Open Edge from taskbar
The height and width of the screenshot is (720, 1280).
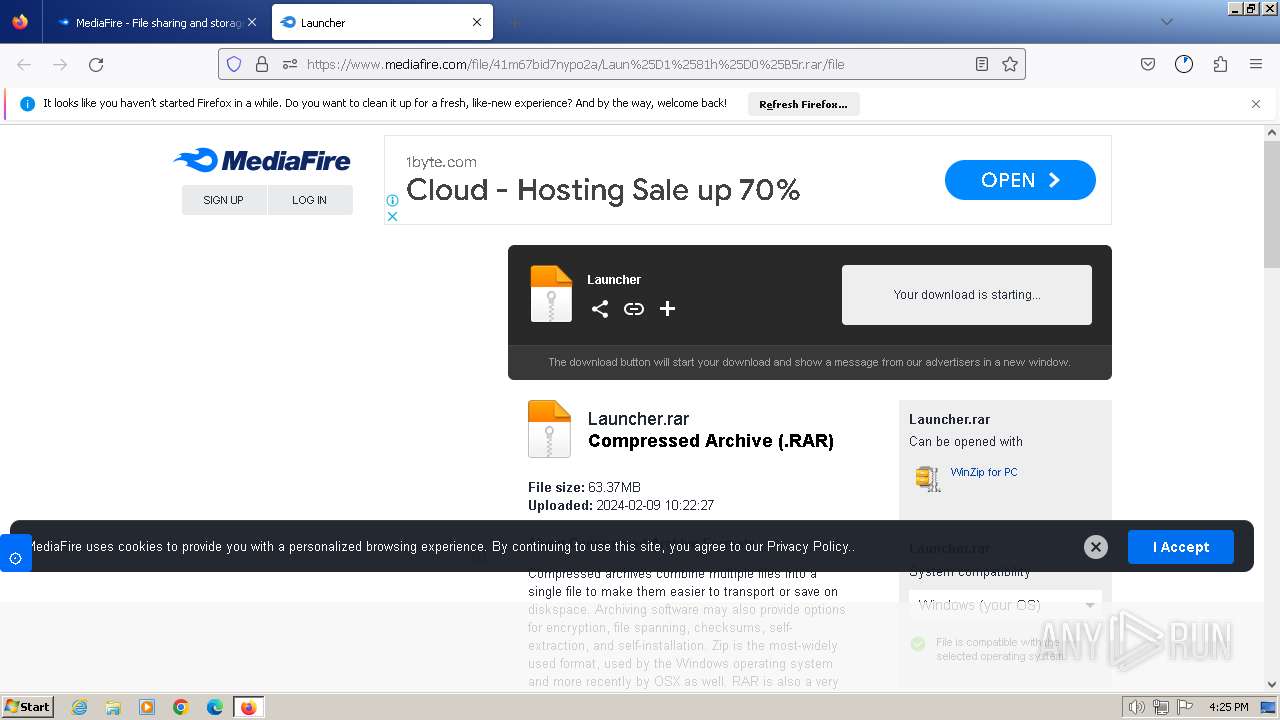pos(215,707)
